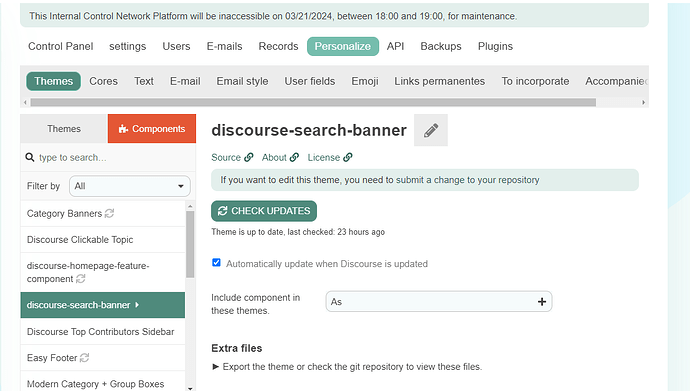
Task: Click refresh icon beside discourse-homepage-feature-component
Action: [x=81, y=279]
